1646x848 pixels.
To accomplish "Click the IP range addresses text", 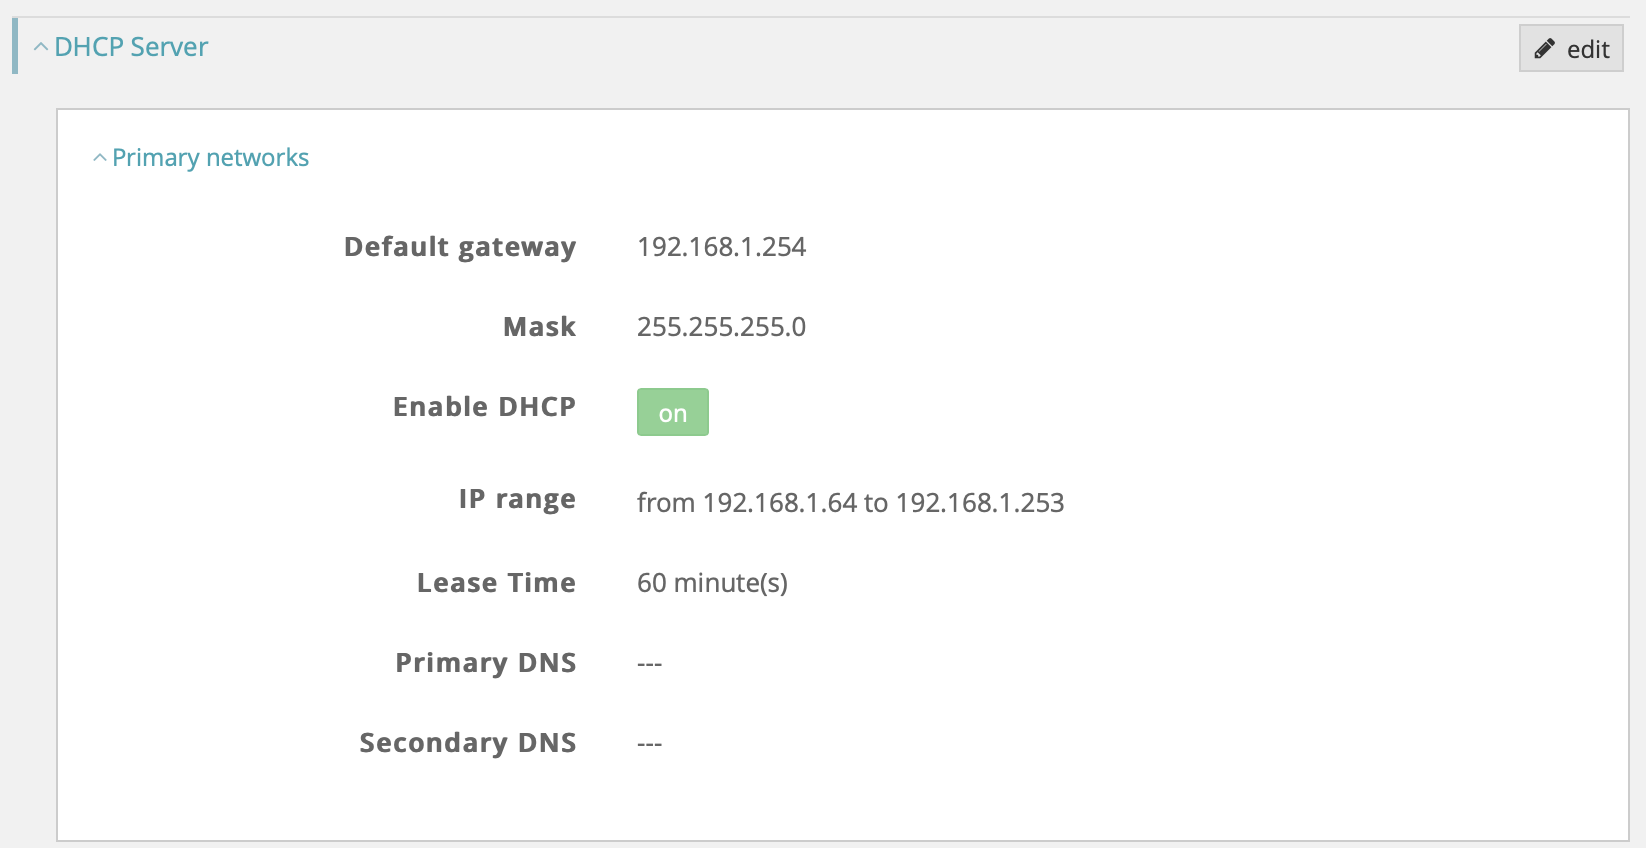I will coord(850,503).
